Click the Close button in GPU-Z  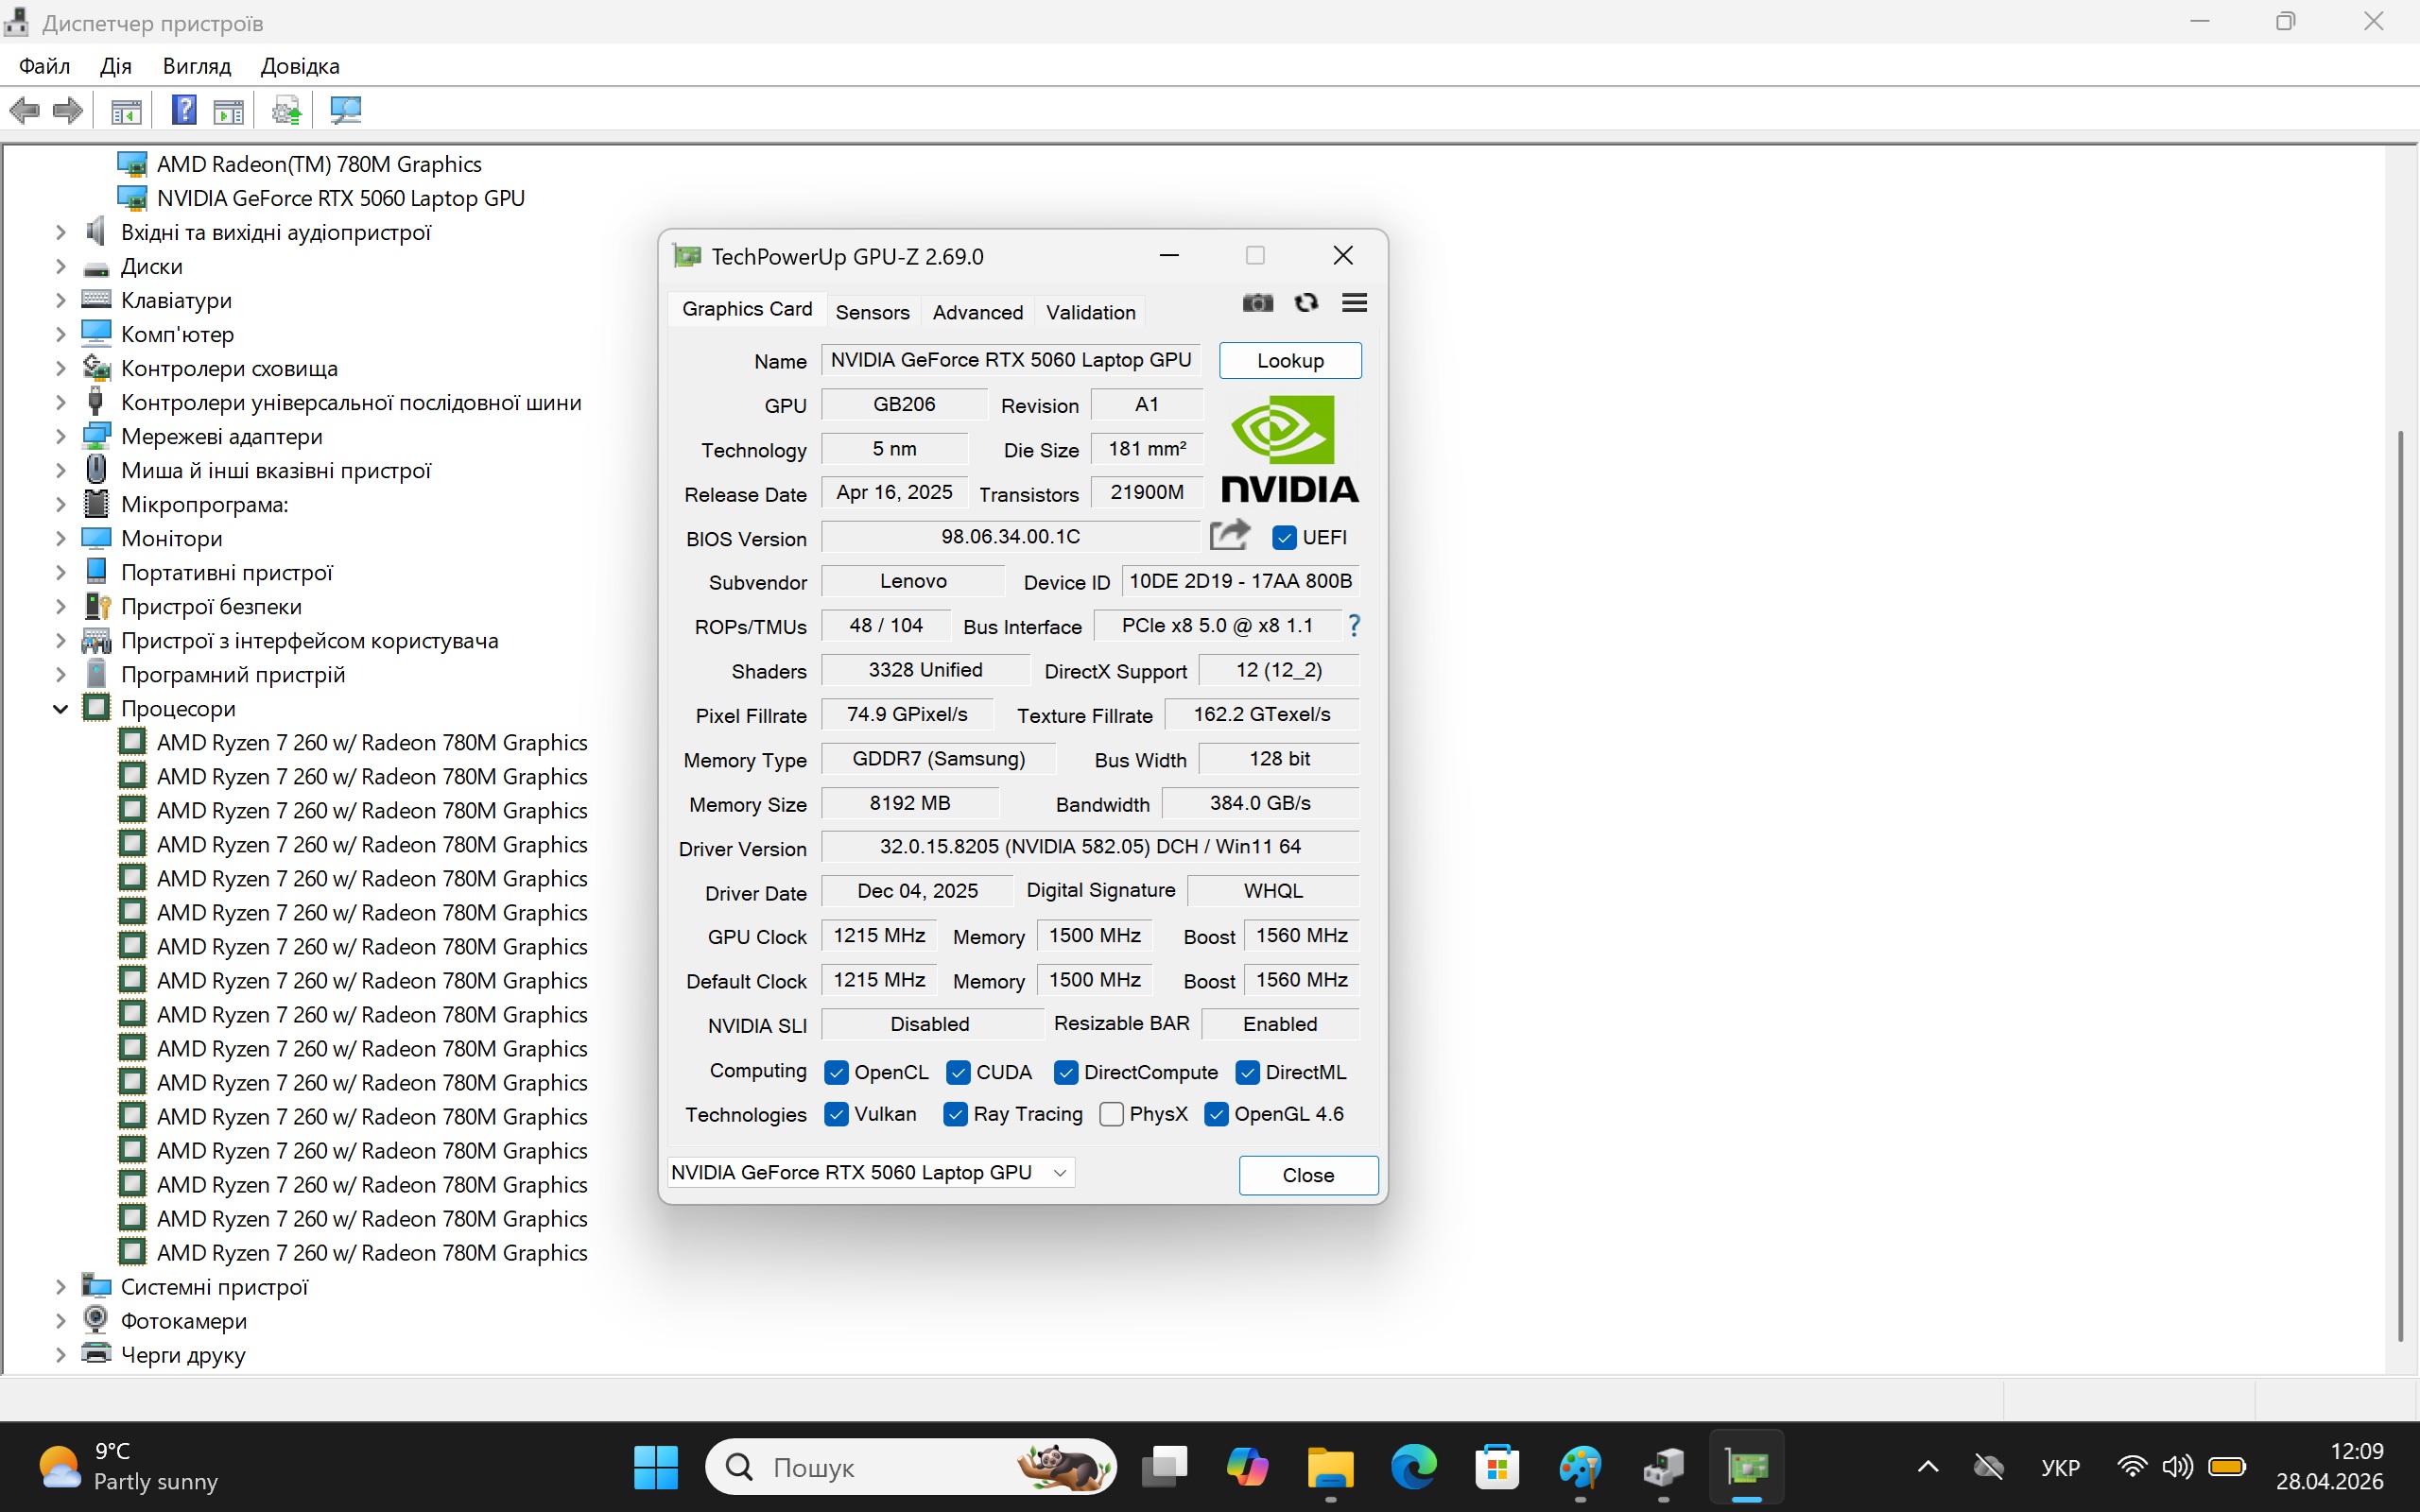pyautogui.click(x=1307, y=1175)
